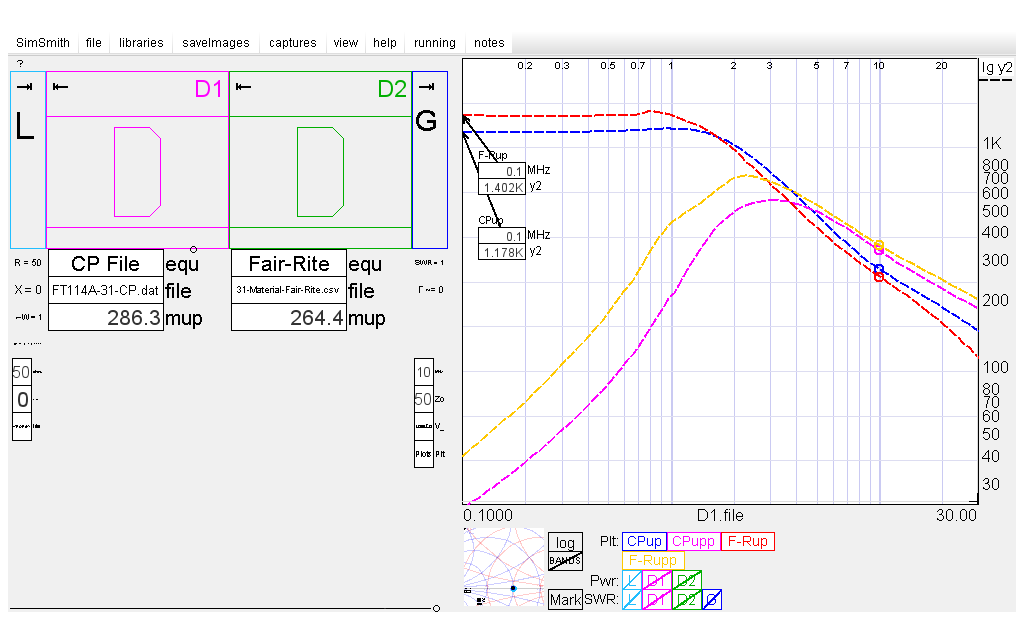Toggle SWR display for D1

pyautogui.click(x=656, y=599)
